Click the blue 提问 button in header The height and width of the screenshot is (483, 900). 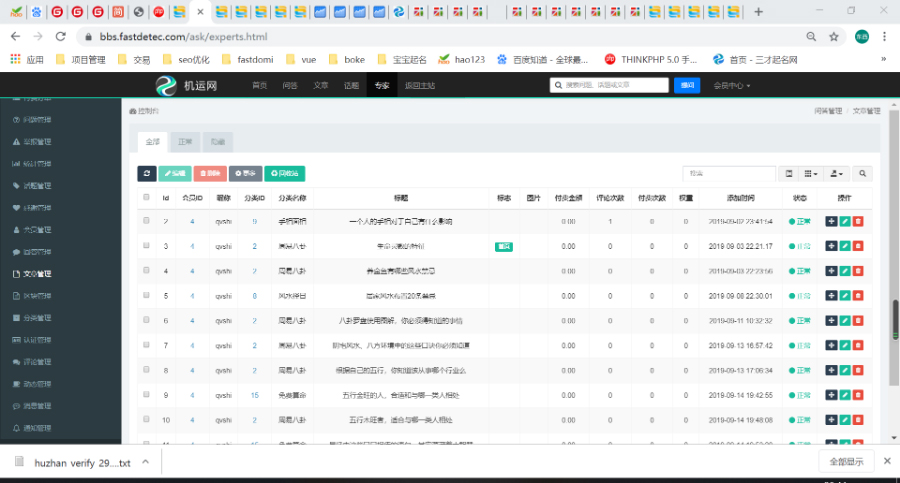[687, 86]
